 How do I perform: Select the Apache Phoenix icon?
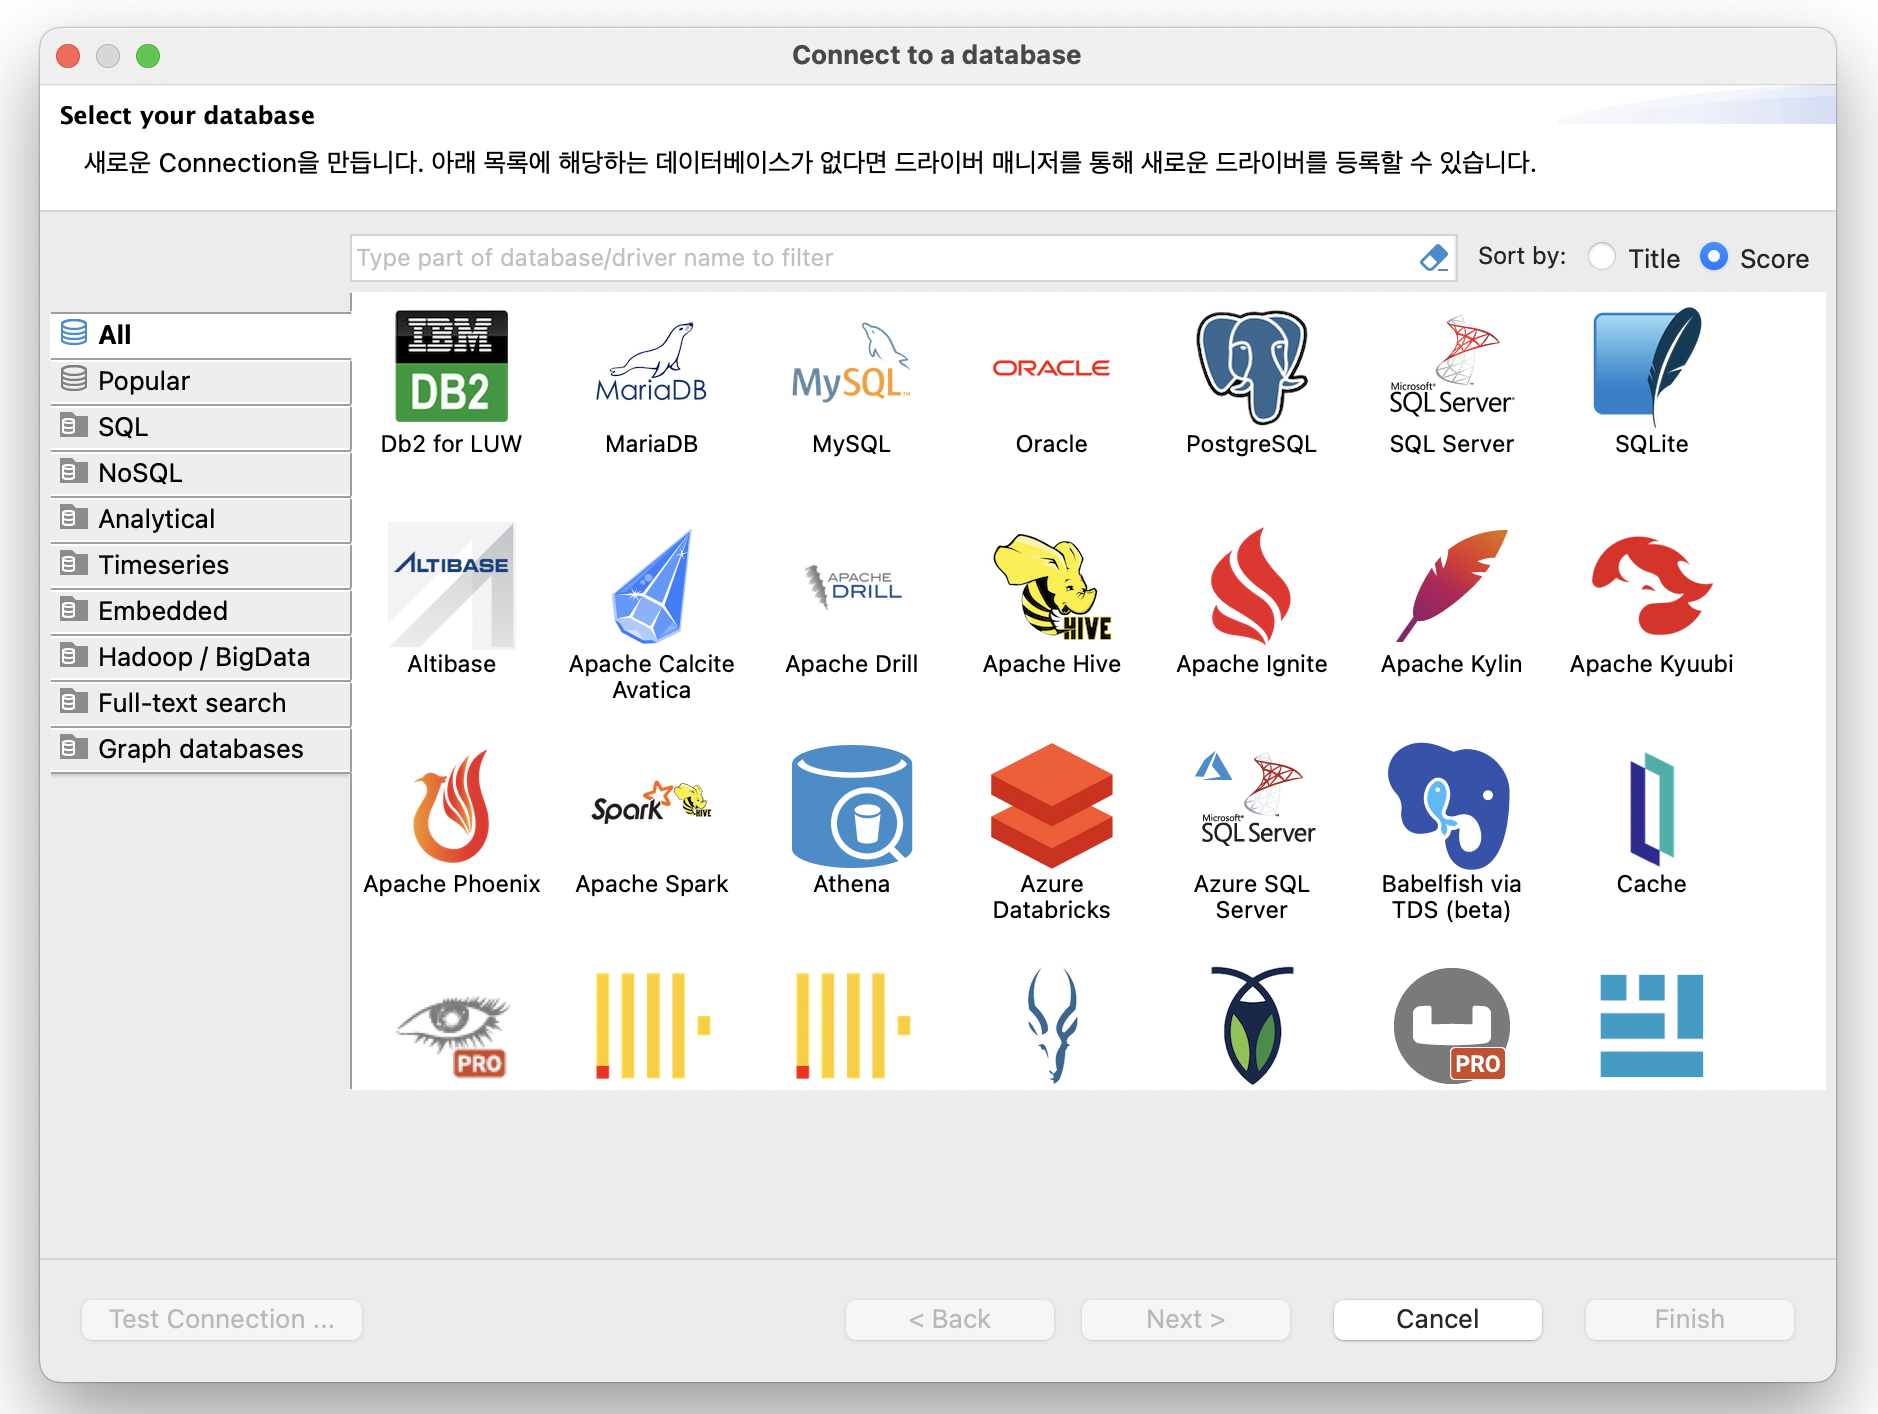pos(451,806)
